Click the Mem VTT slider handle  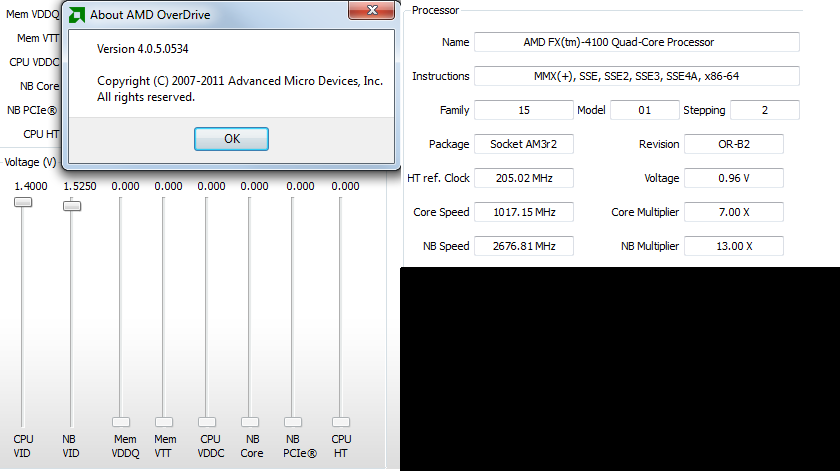164,422
